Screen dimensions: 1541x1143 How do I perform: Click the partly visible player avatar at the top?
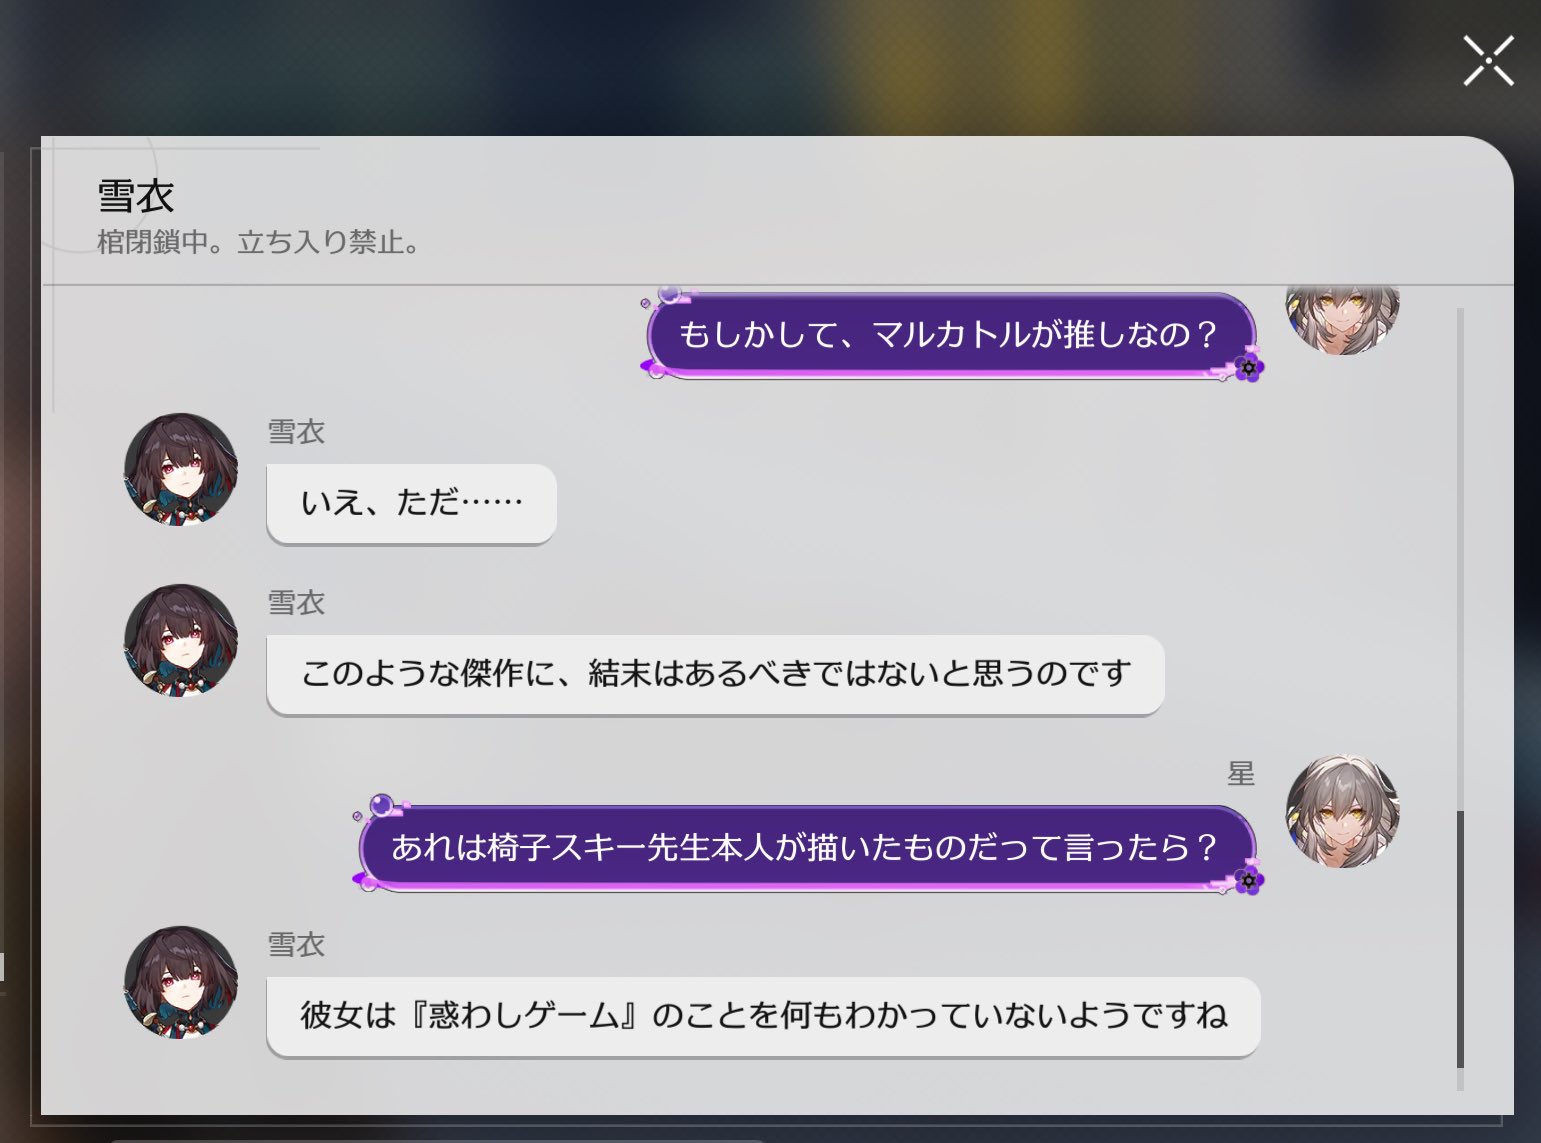click(1342, 320)
